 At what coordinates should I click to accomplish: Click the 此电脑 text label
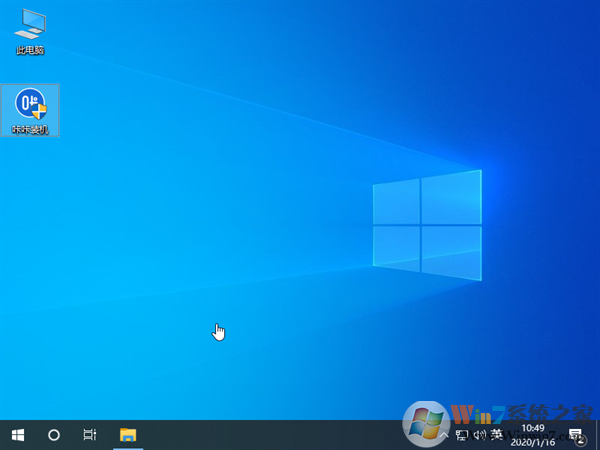pyautogui.click(x=30, y=50)
